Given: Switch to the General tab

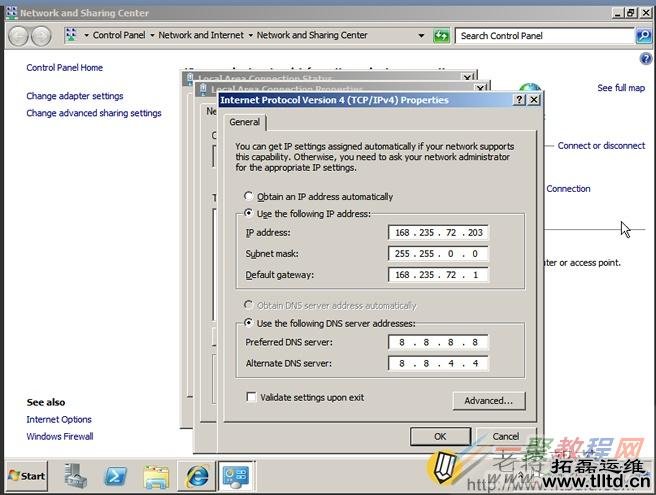Looking at the screenshot, I should click(x=245, y=122).
